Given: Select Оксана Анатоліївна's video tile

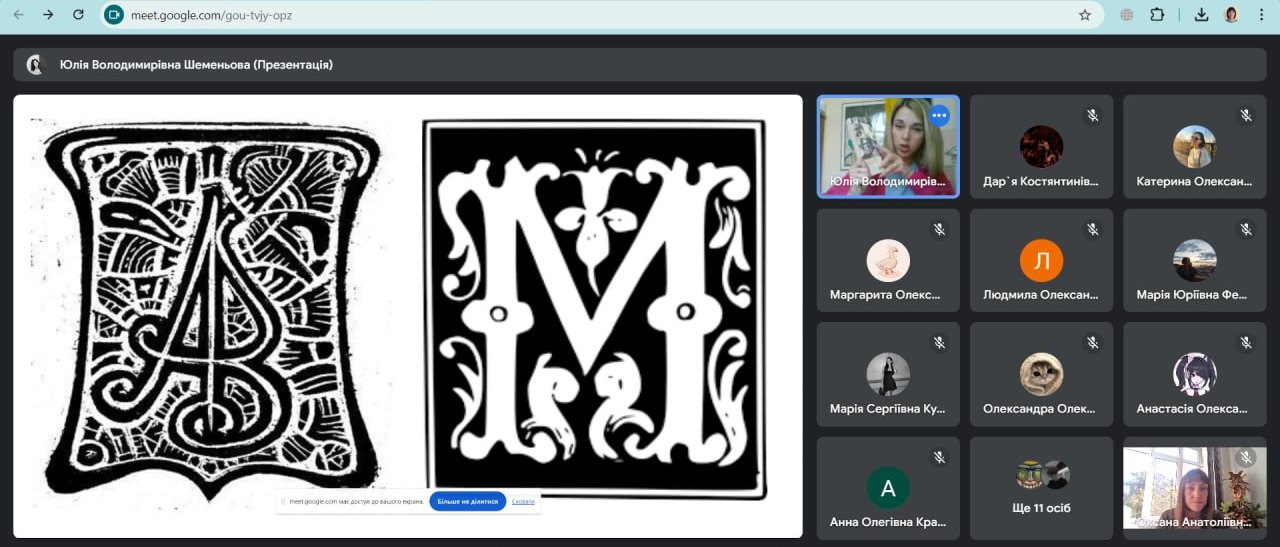Looking at the screenshot, I should [x=1195, y=487].
